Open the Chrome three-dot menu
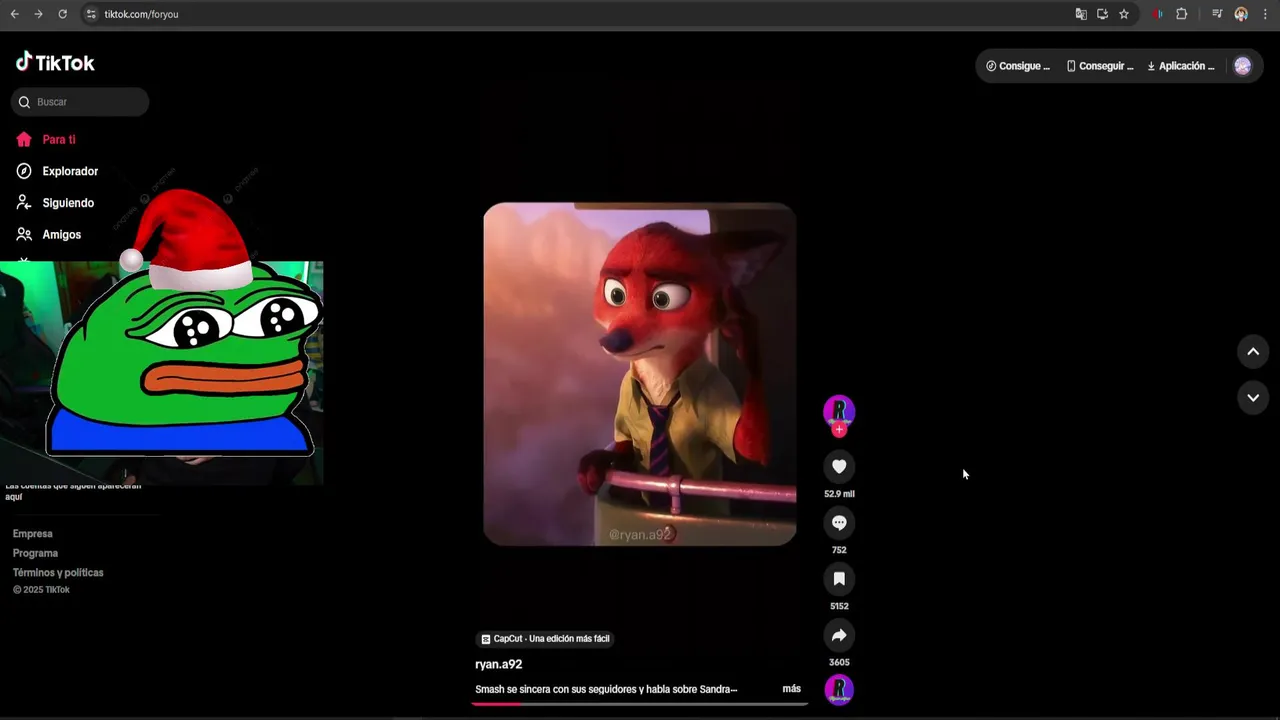Image resolution: width=1280 pixels, height=720 pixels. tap(1265, 14)
